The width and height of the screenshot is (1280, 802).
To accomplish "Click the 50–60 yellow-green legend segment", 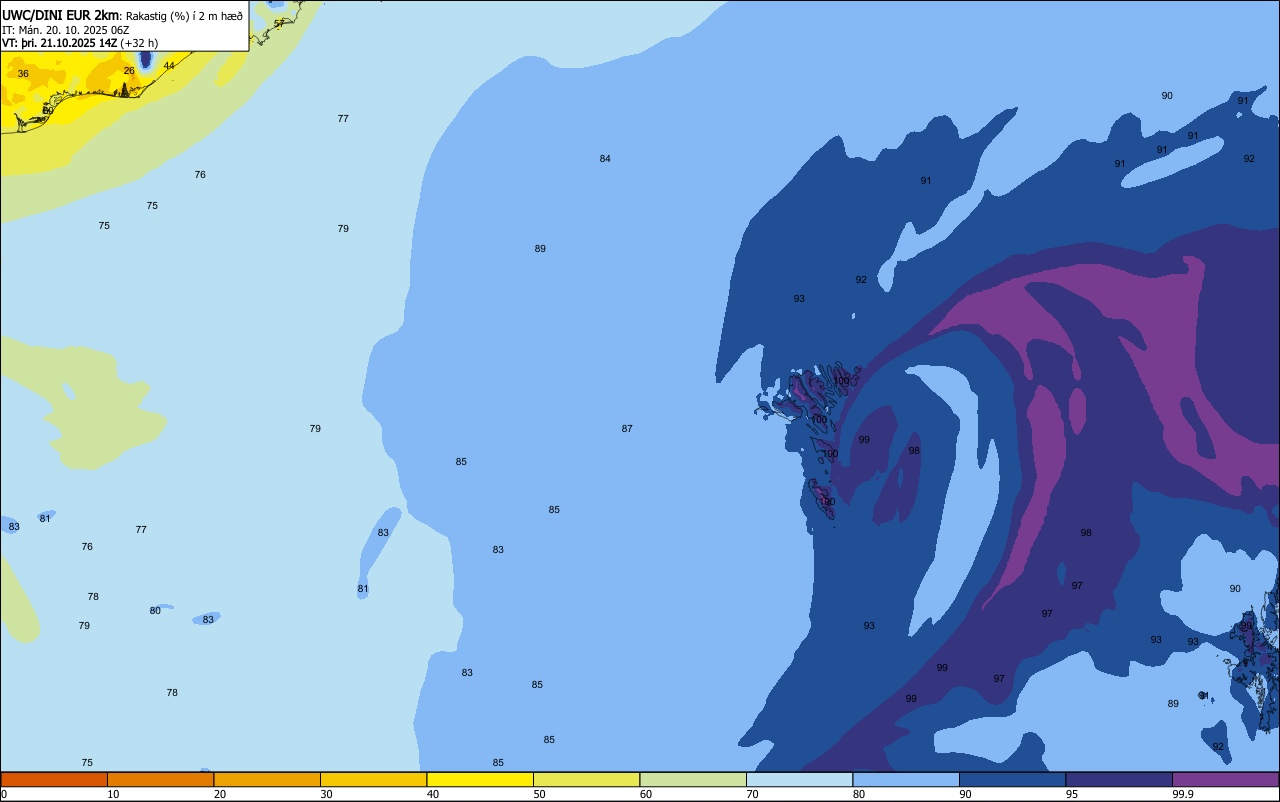I will tap(586, 779).
